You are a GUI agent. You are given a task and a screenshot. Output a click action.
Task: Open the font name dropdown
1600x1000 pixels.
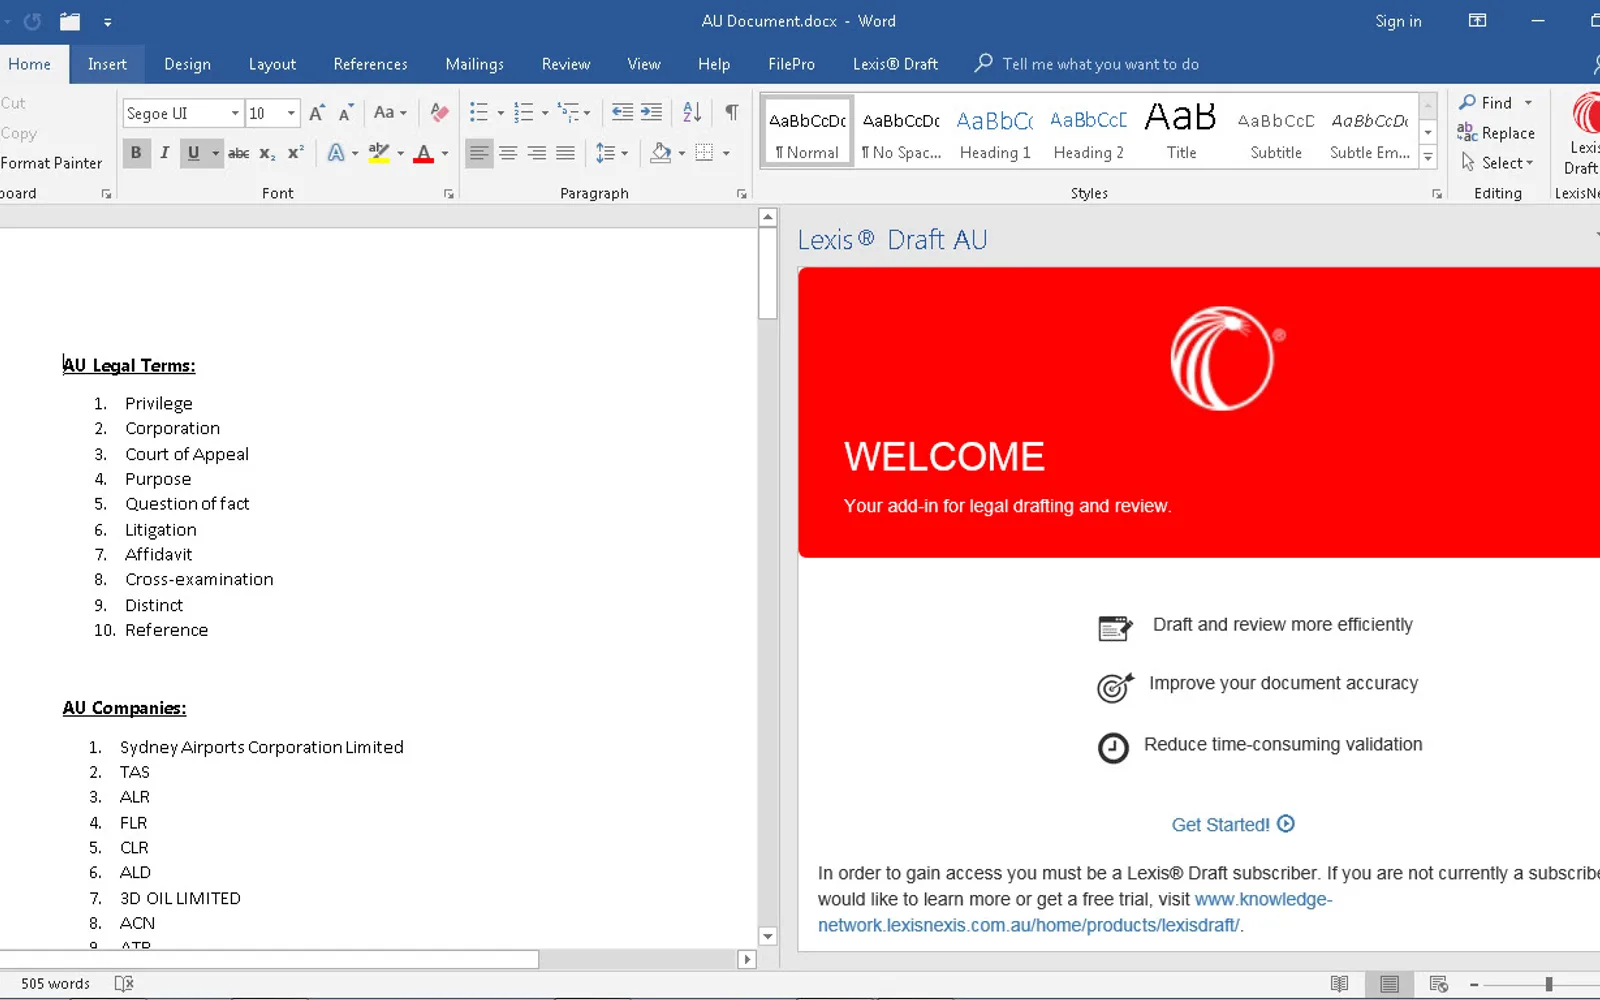coord(235,113)
